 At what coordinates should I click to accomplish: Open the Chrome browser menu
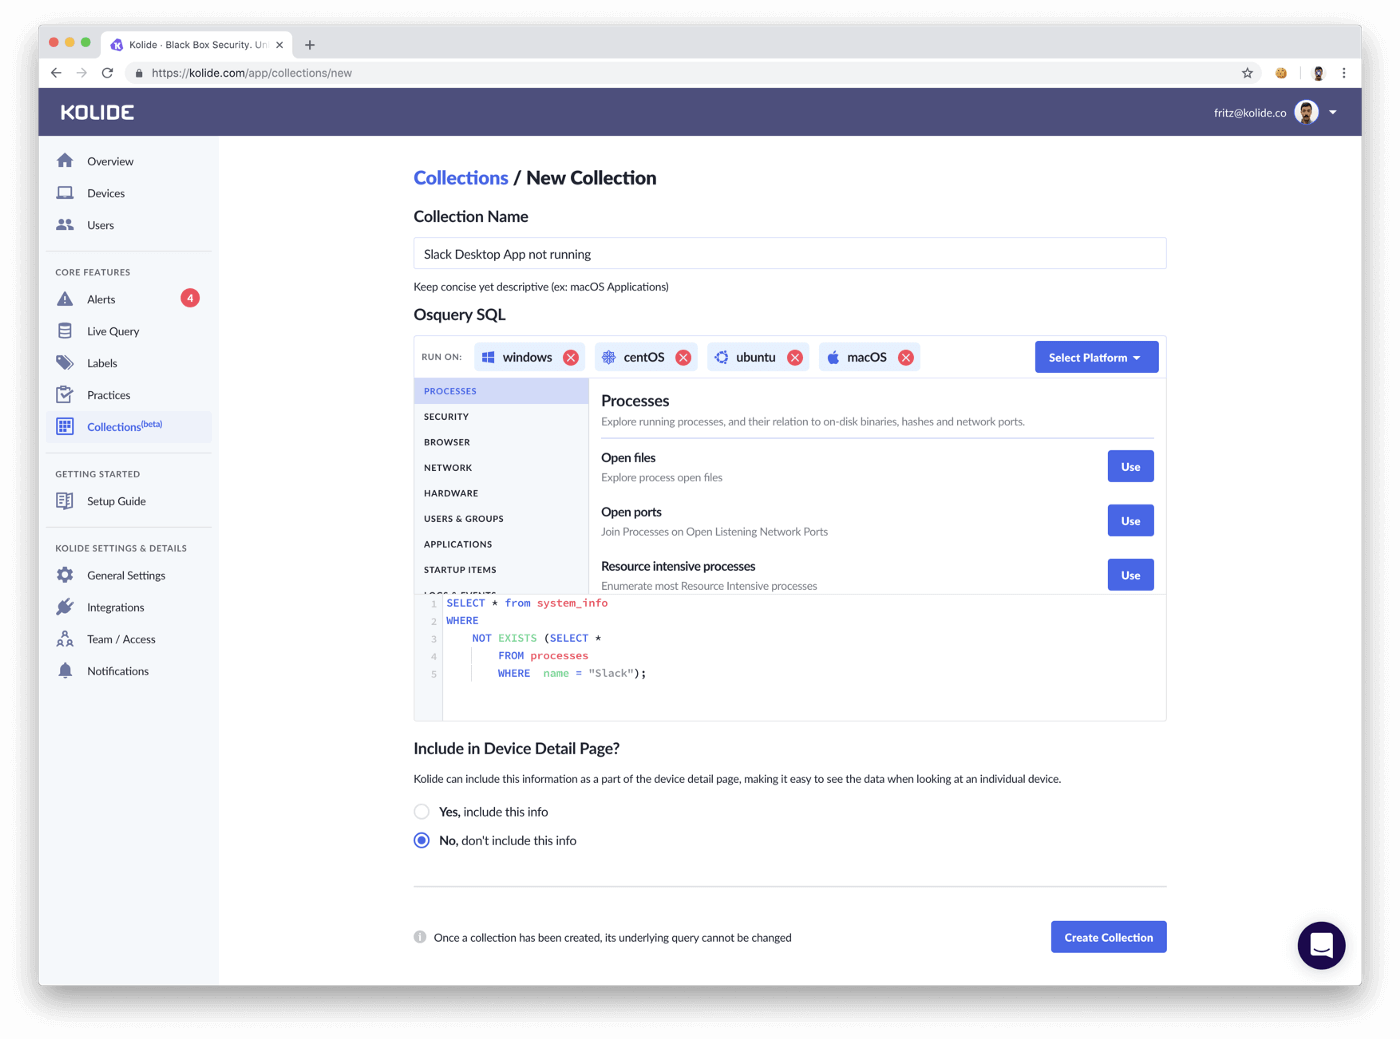[1344, 72]
